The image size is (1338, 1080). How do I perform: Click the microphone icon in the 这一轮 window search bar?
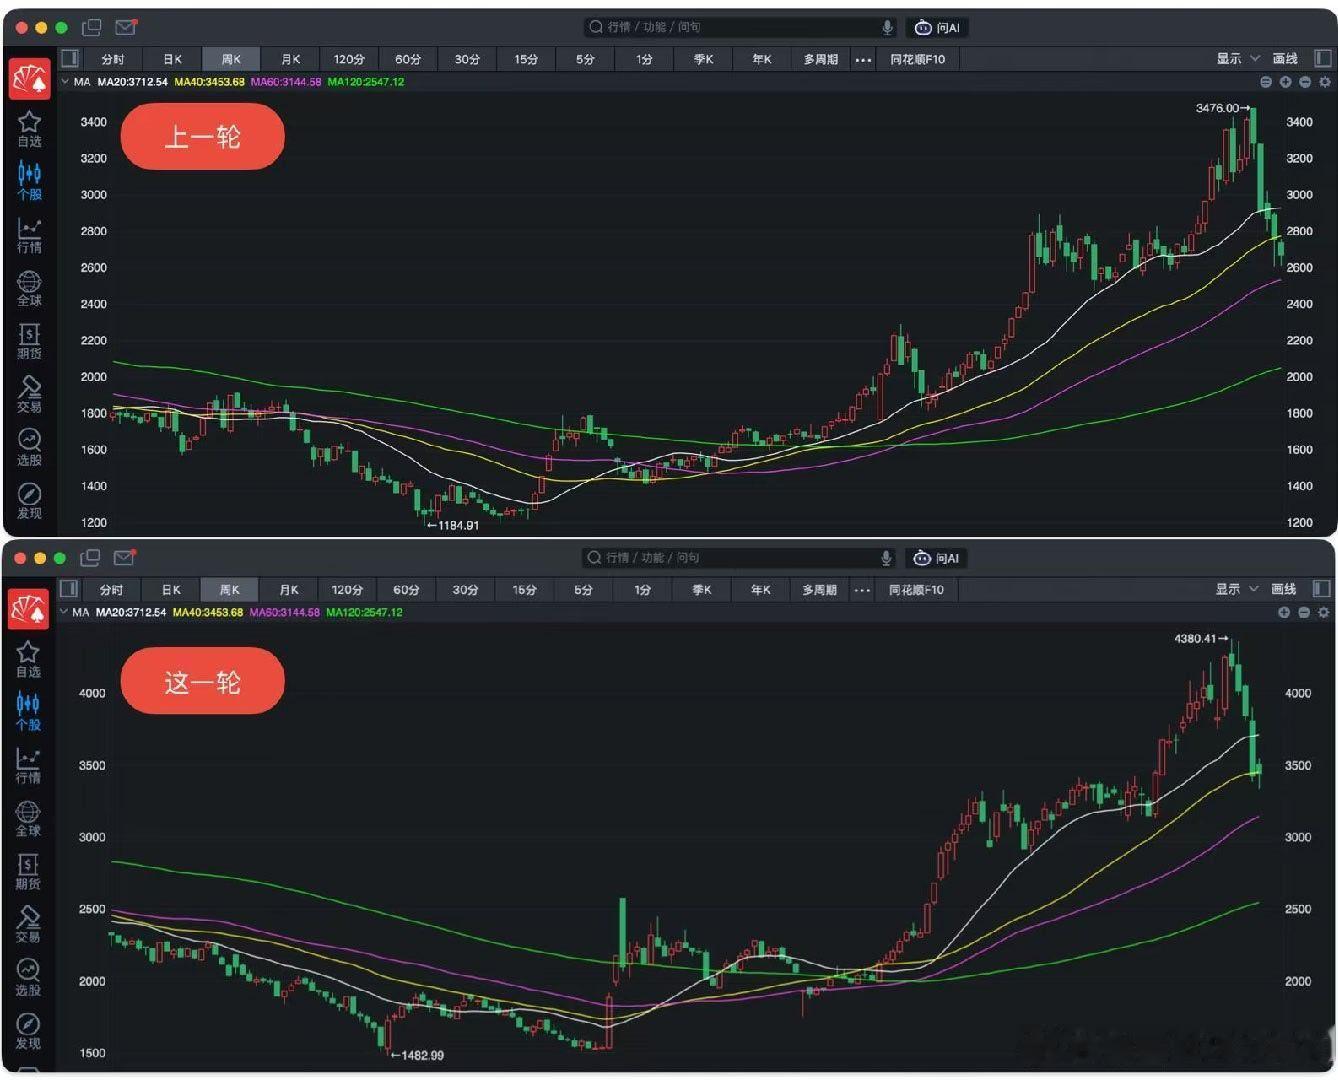click(x=886, y=557)
